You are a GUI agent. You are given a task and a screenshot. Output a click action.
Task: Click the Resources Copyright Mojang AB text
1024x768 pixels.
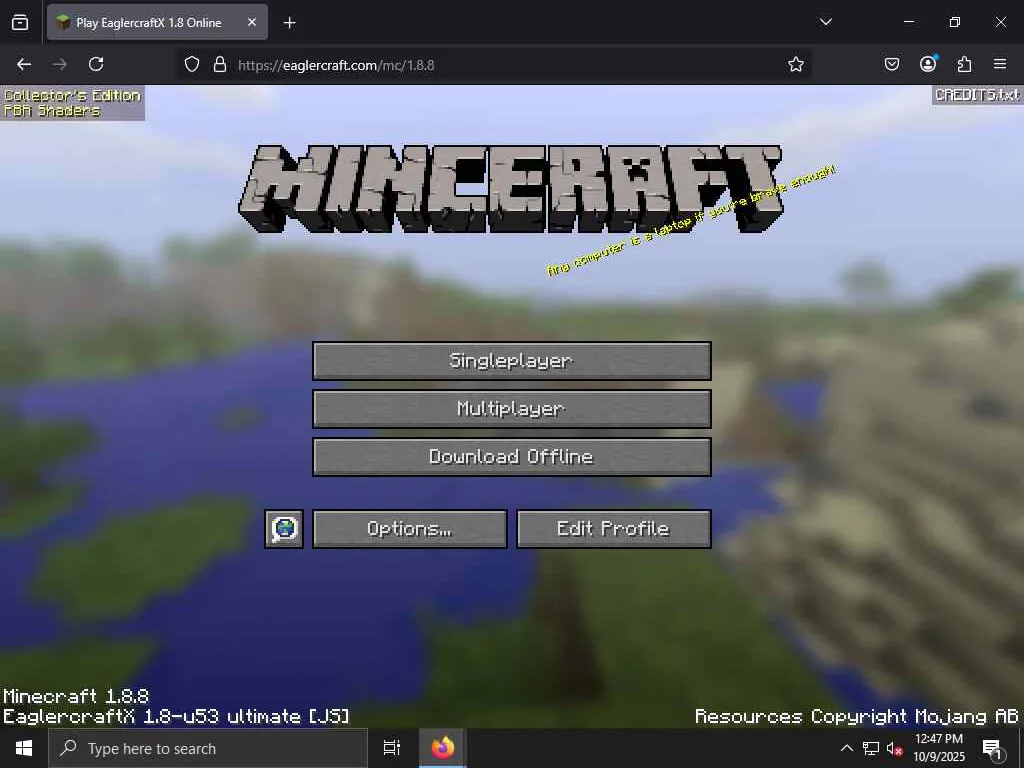(x=856, y=716)
